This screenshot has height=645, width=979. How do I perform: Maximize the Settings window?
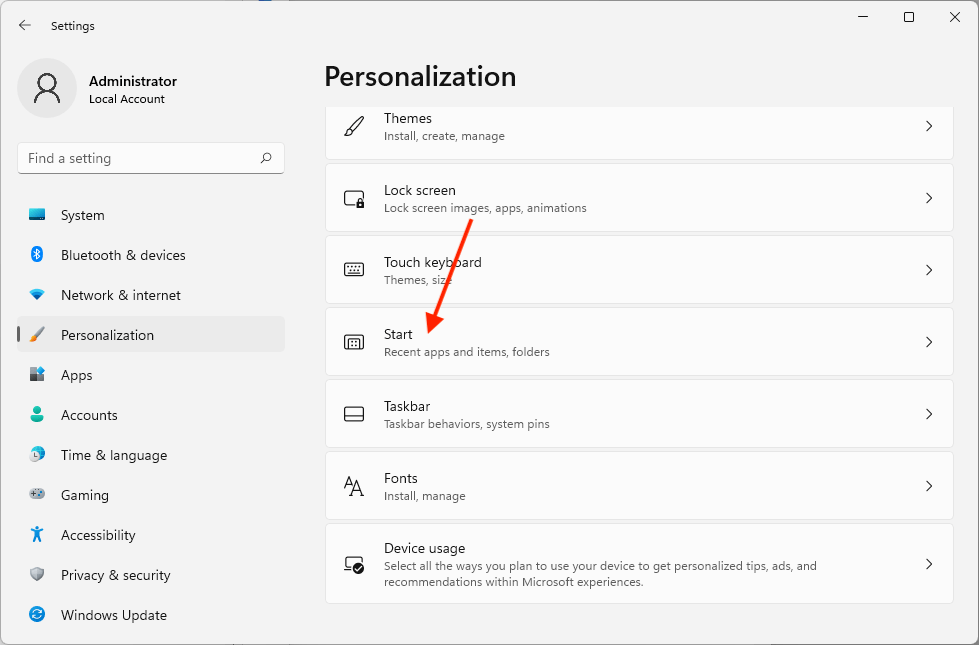coord(909,17)
